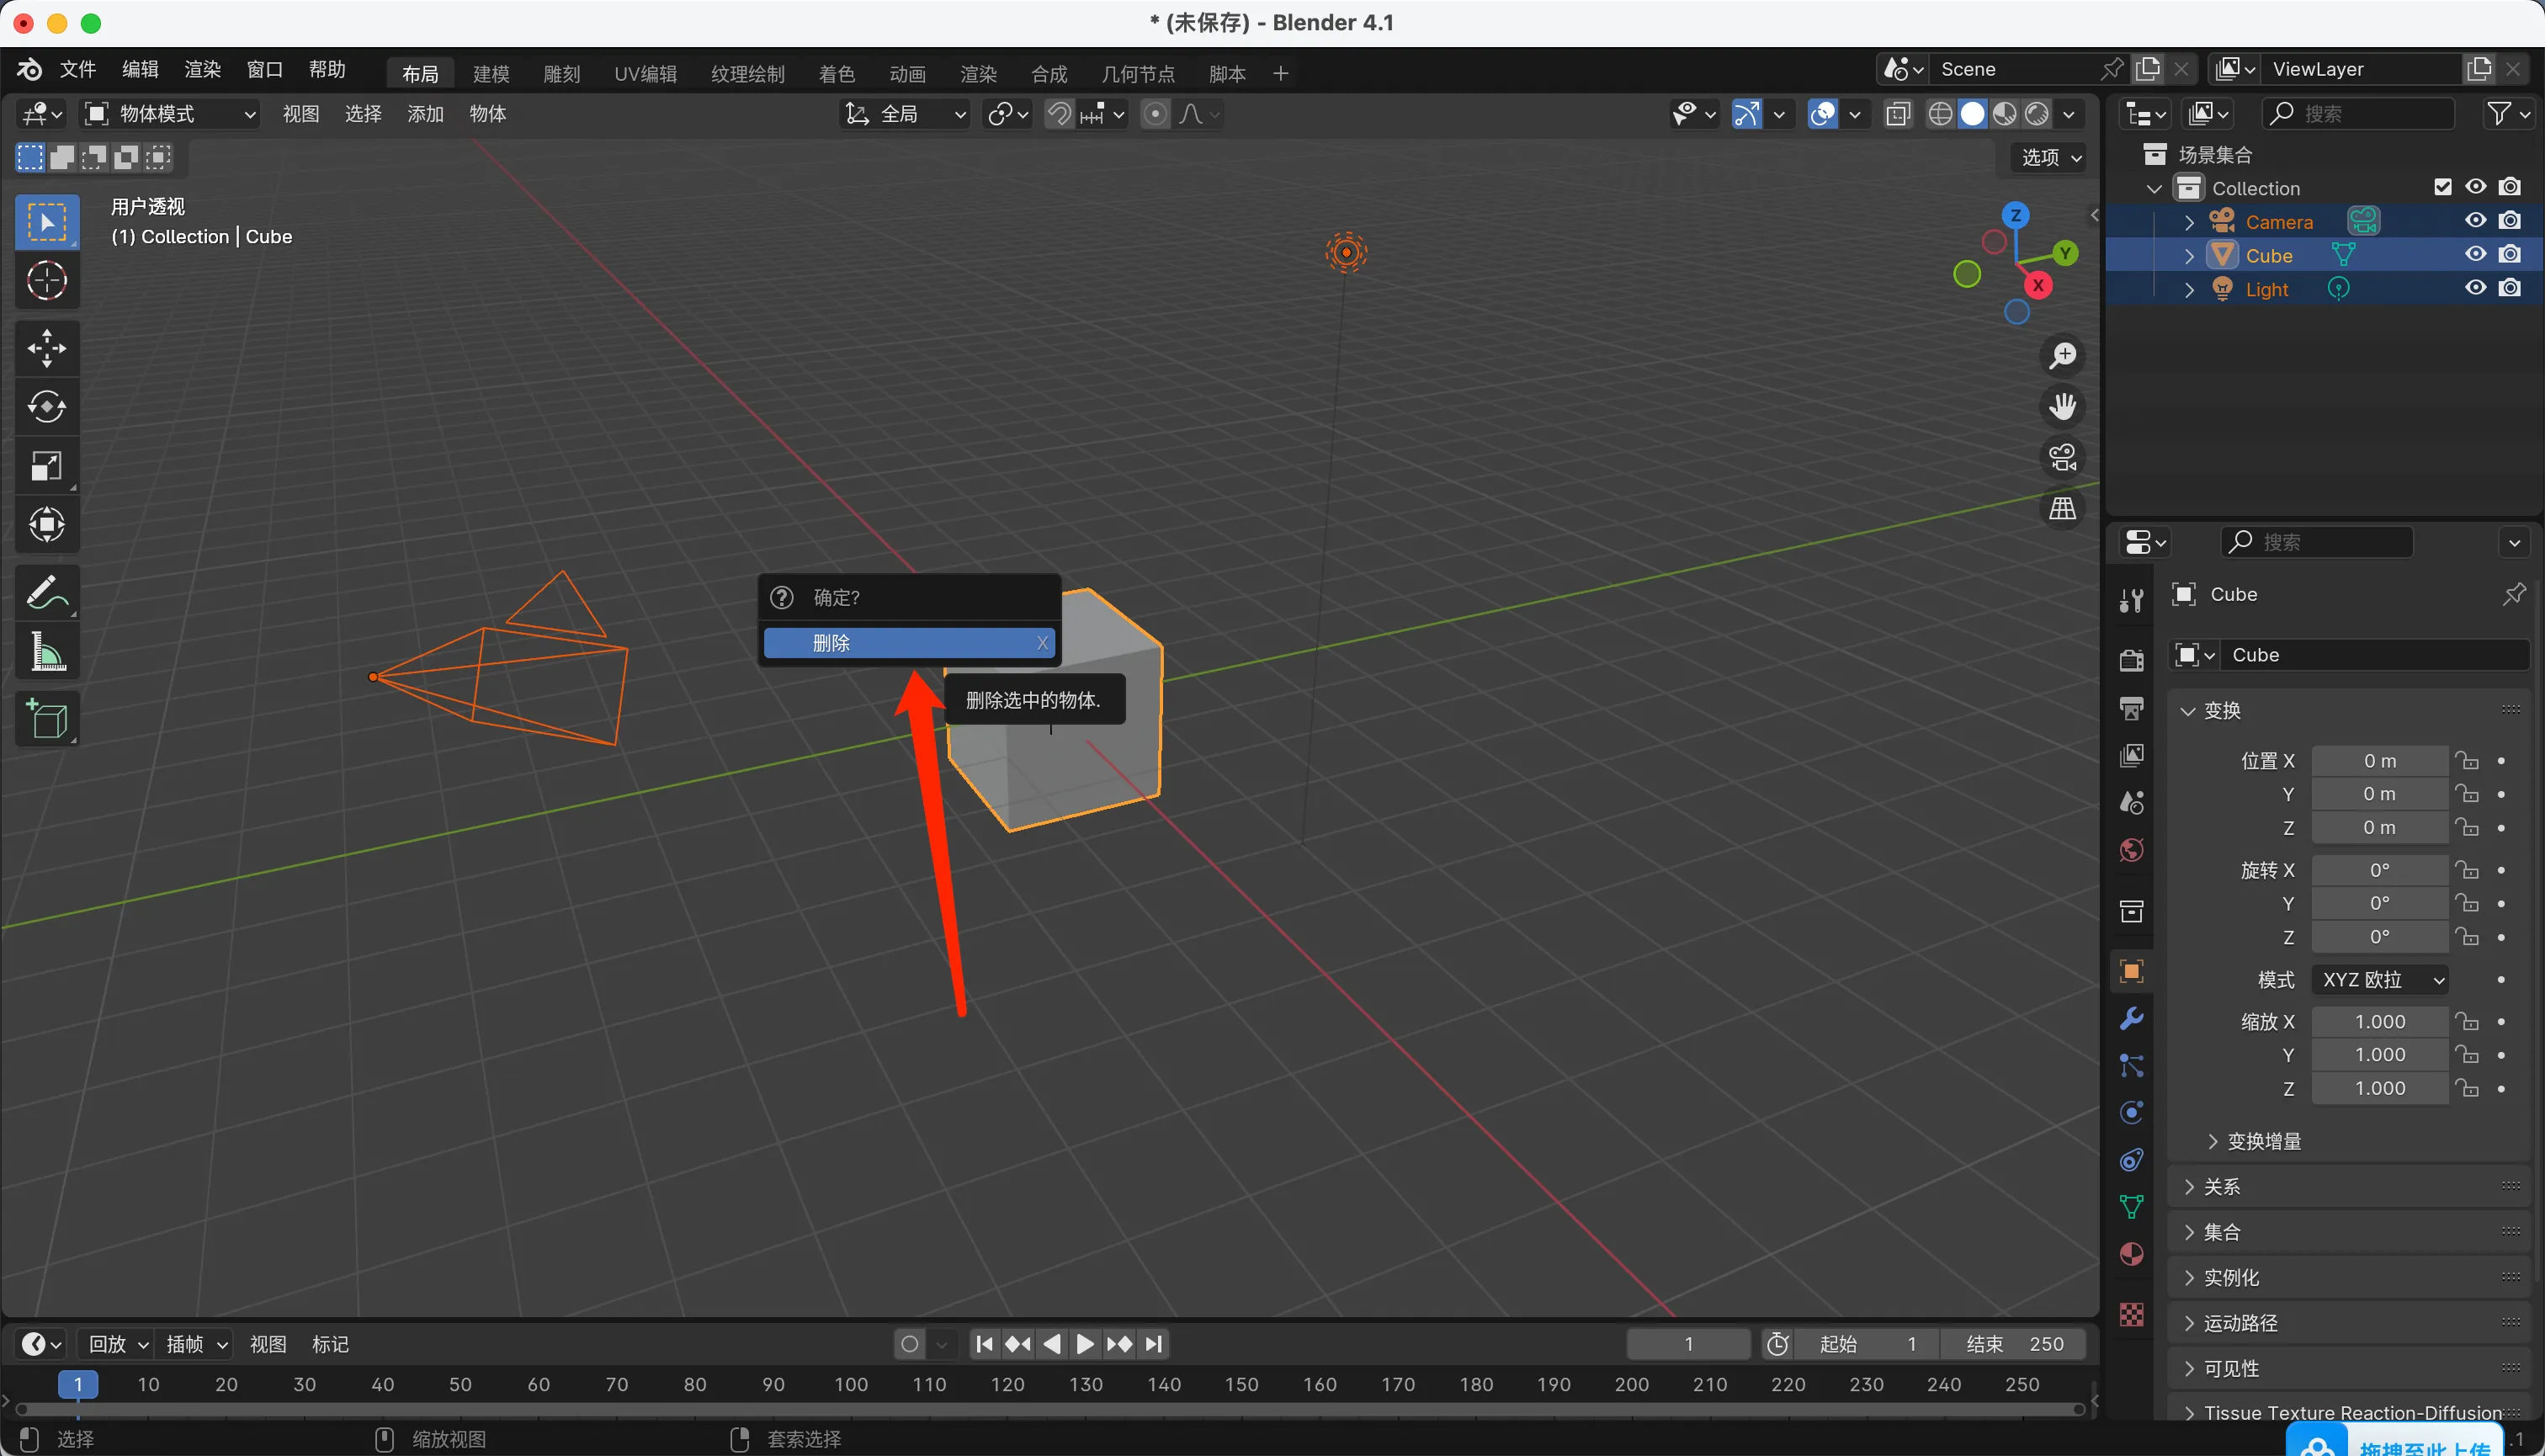Choose the Measure ruler tool

click(46, 652)
